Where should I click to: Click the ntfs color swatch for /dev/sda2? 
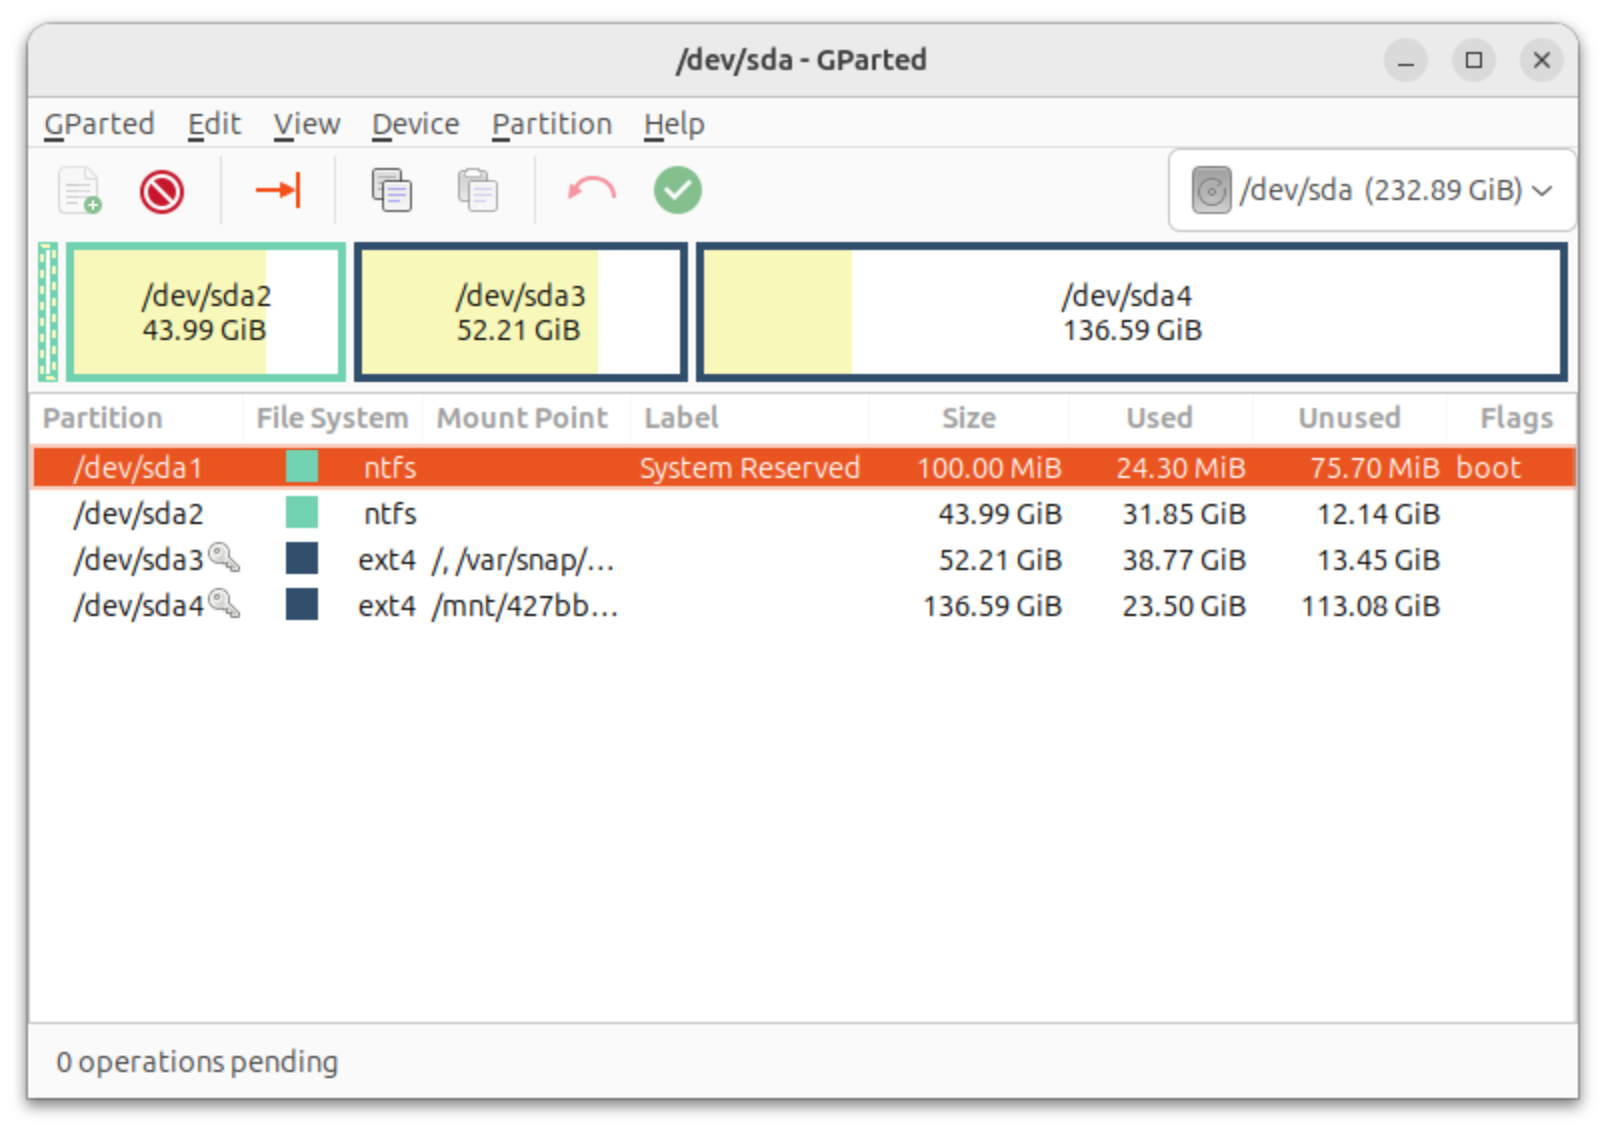click(301, 513)
